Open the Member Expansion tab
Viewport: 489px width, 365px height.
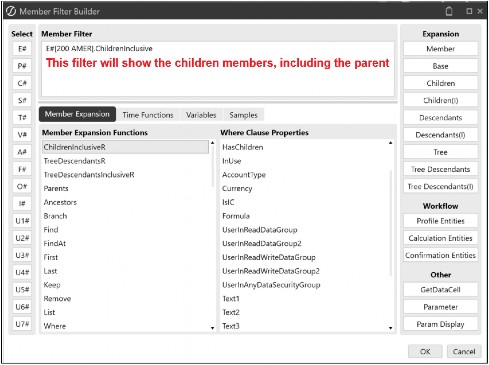pyautogui.click(x=77, y=114)
